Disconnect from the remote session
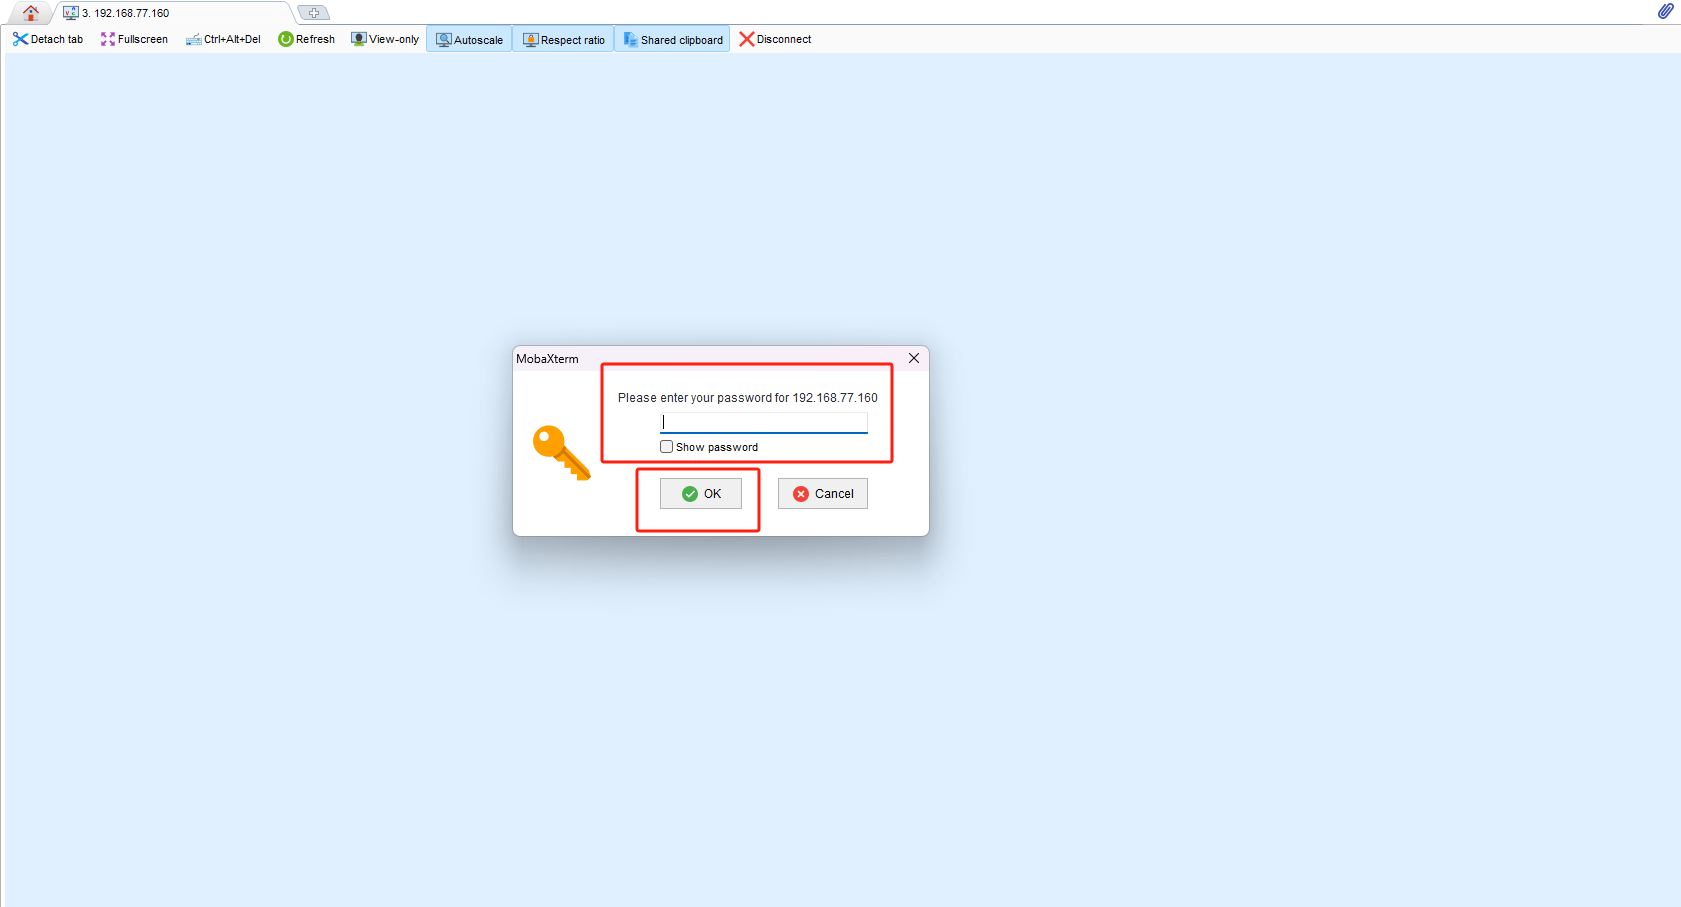This screenshot has height=907, width=1681. [775, 39]
